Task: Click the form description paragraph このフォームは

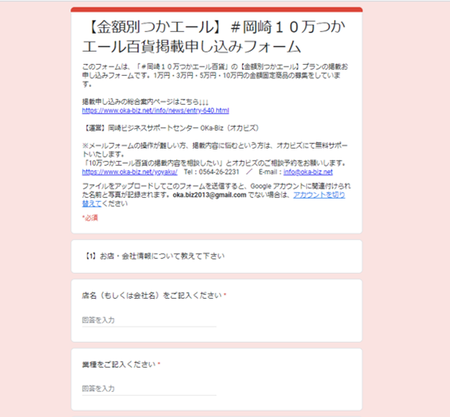Action: [x=215, y=75]
